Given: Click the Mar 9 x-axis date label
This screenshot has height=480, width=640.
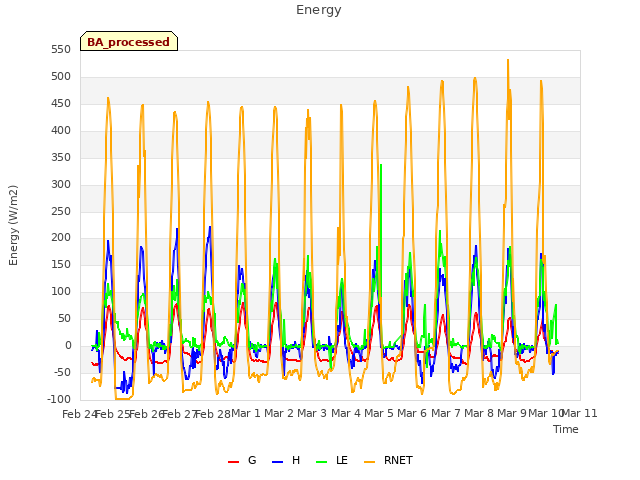Looking at the screenshot, I should click(512, 414).
